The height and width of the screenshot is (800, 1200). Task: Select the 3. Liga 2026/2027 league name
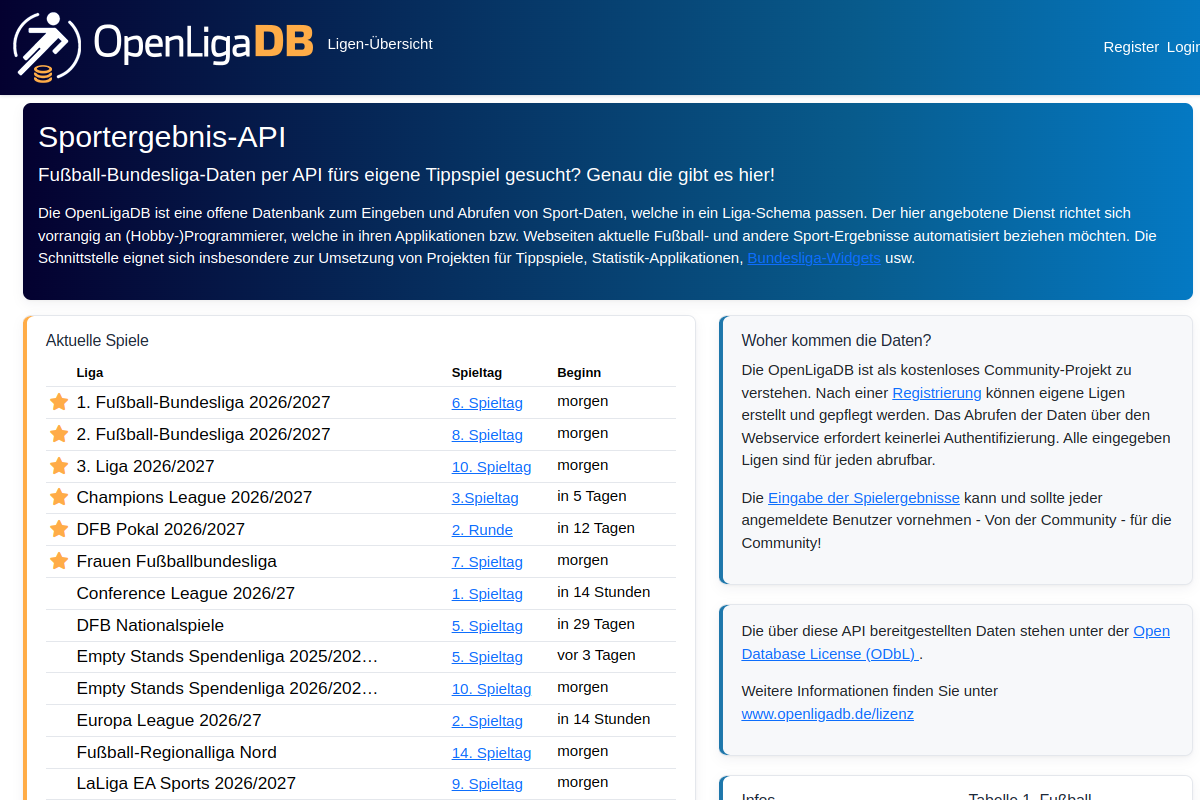pos(145,466)
